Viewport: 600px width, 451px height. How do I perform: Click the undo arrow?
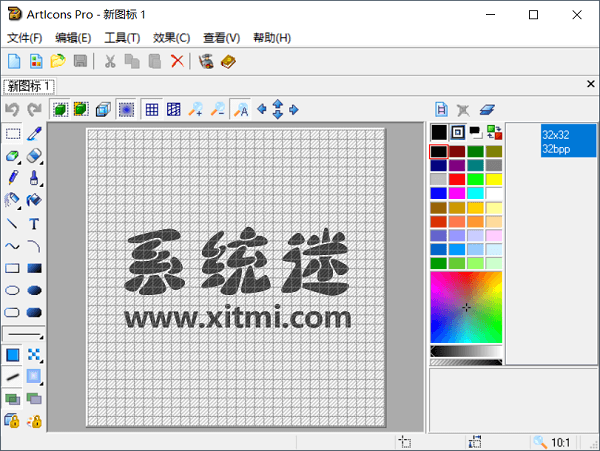(12, 110)
